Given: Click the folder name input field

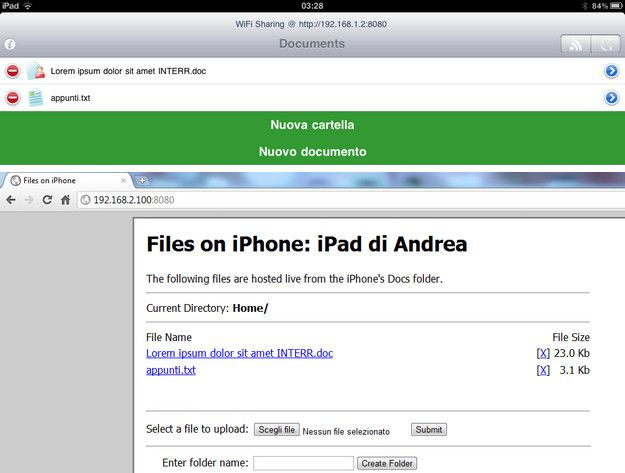Looking at the screenshot, I should coord(303,463).
